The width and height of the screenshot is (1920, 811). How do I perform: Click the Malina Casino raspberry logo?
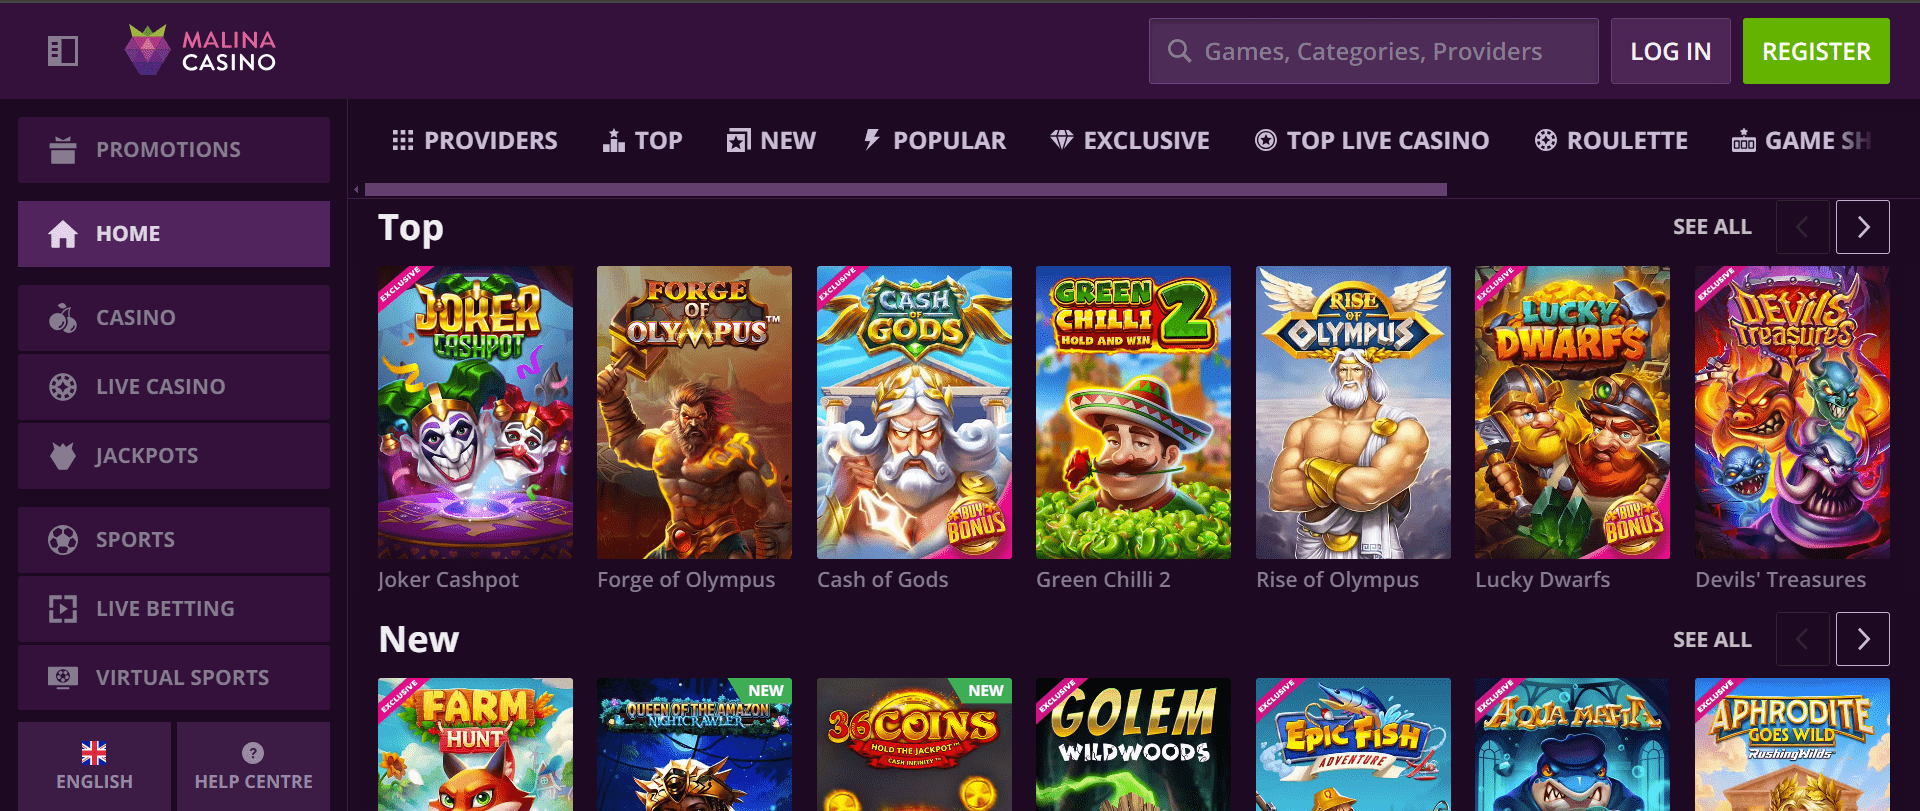tap(147, 50)
